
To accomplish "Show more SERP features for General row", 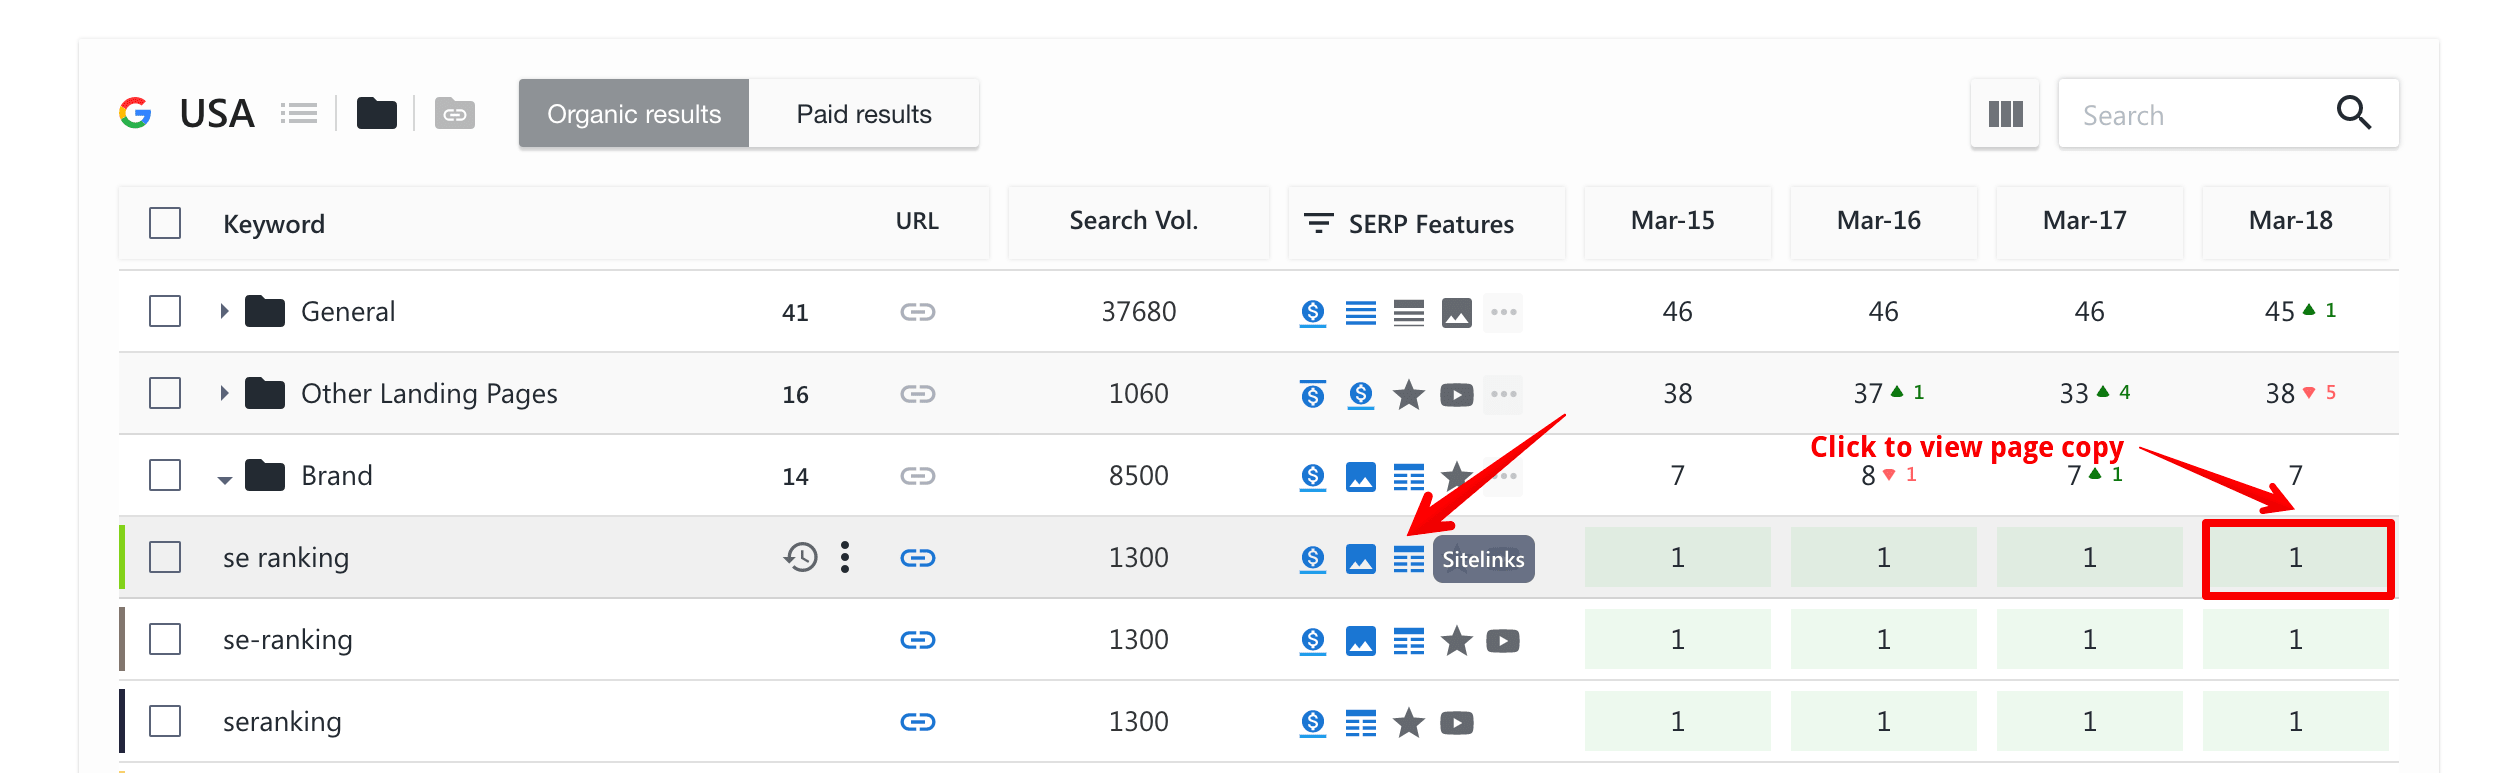I will [x=1503, y=312].
